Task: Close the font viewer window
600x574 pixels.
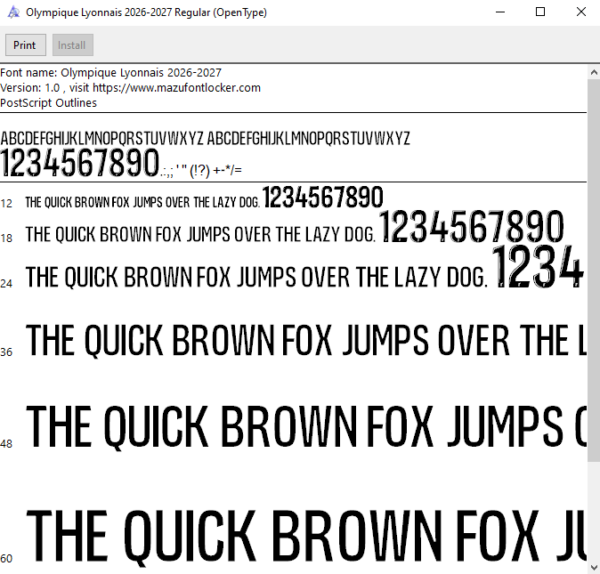Action: 581,12
